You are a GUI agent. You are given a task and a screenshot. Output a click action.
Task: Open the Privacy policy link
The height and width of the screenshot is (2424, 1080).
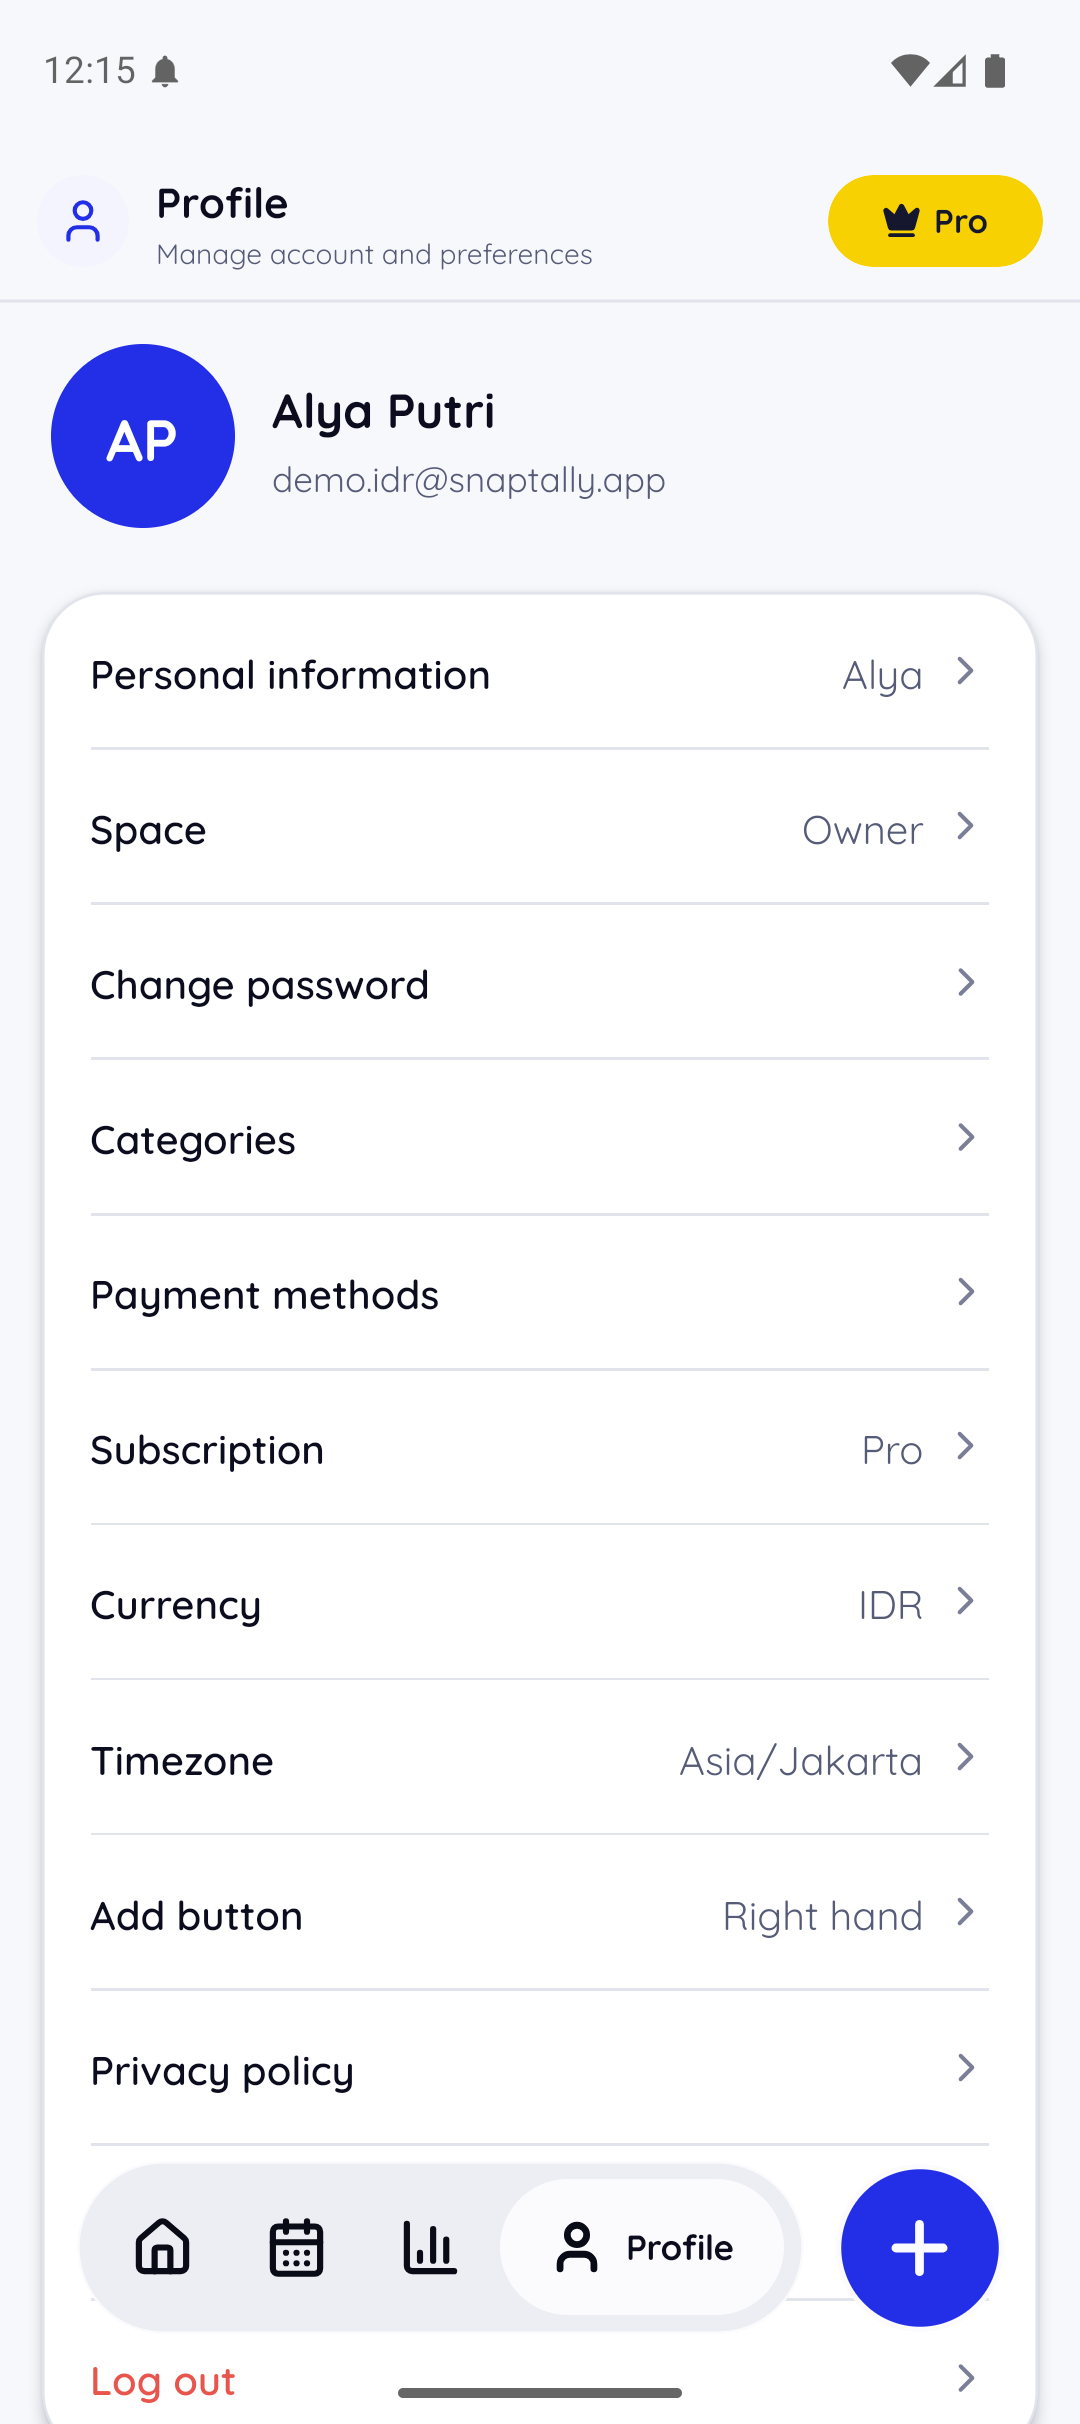540,2069
